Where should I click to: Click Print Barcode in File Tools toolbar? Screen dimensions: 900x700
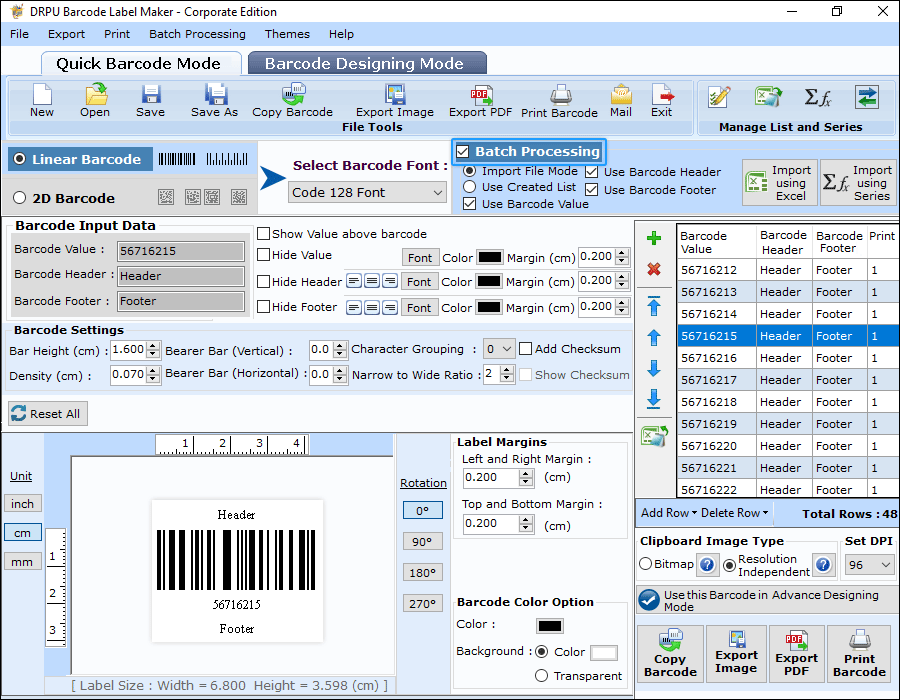(x=560, y=101)
